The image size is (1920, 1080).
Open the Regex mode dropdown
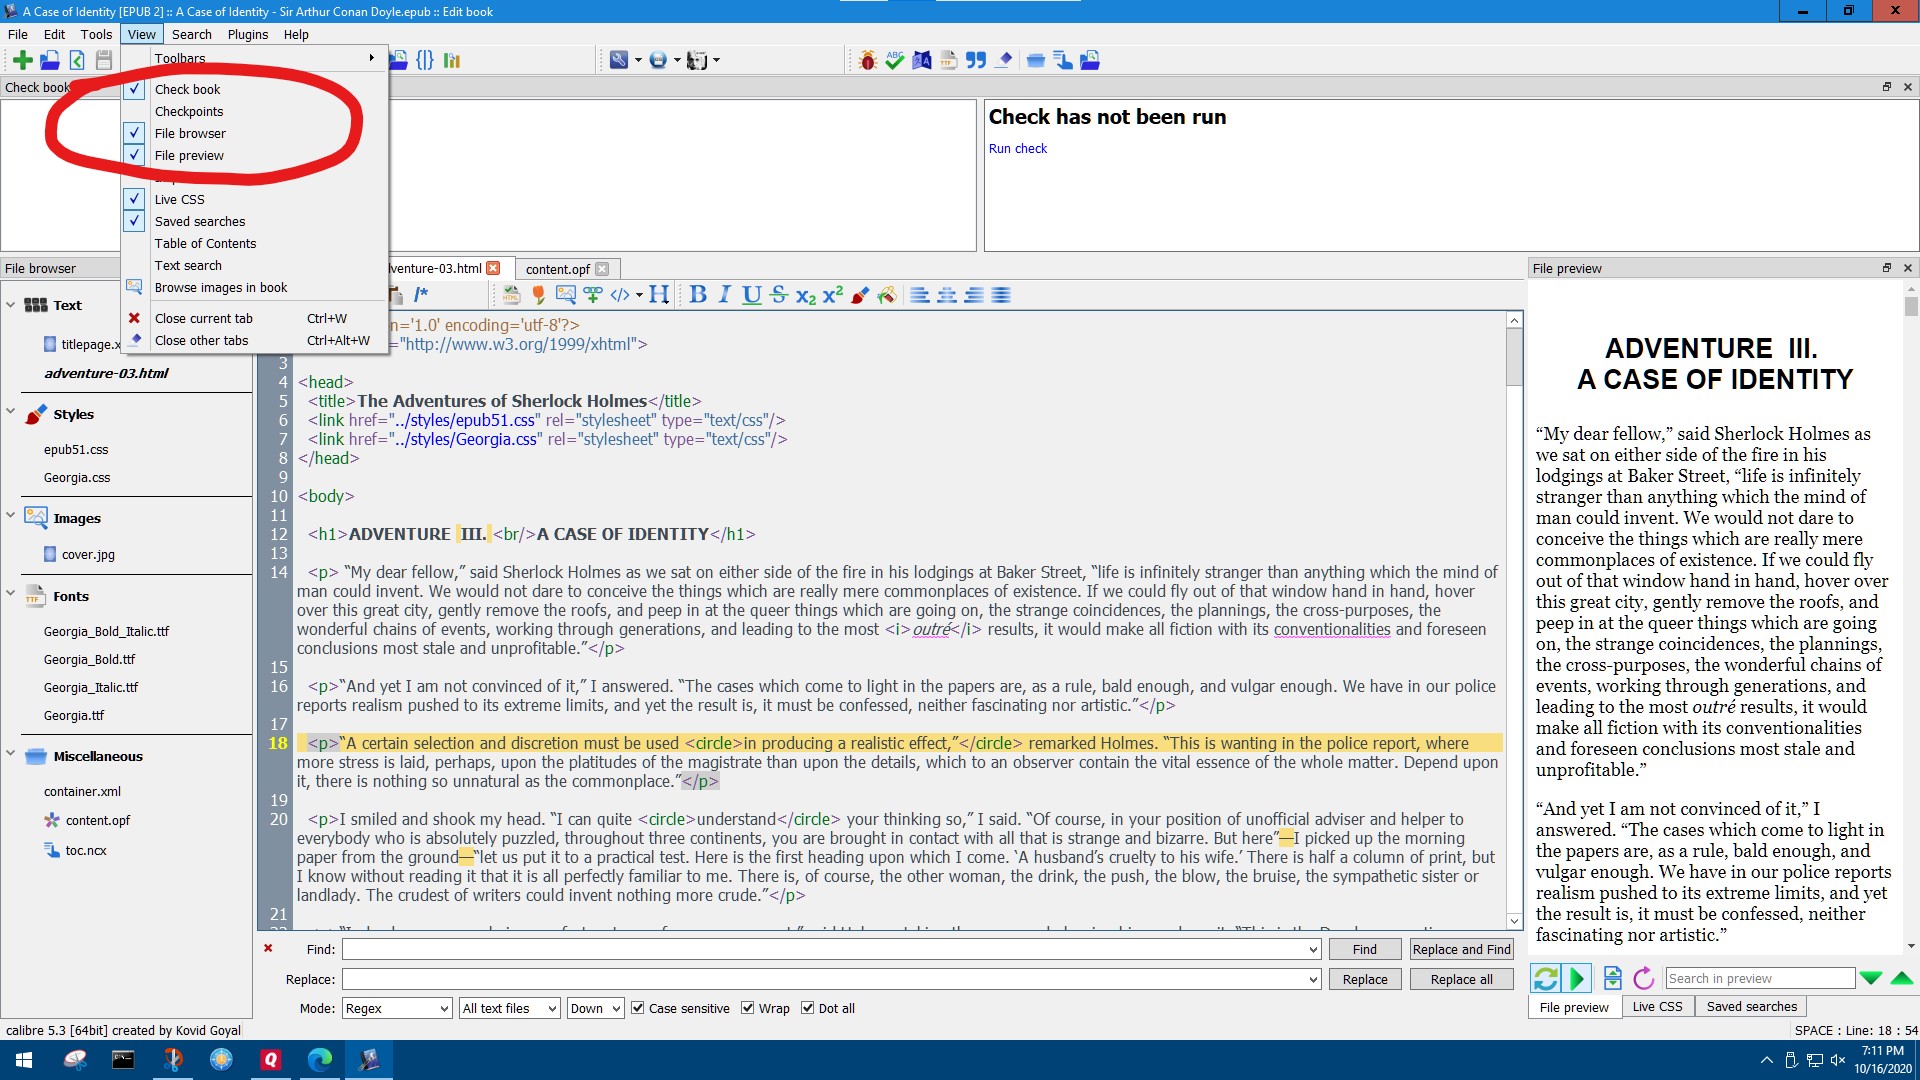pos(397,1008)
